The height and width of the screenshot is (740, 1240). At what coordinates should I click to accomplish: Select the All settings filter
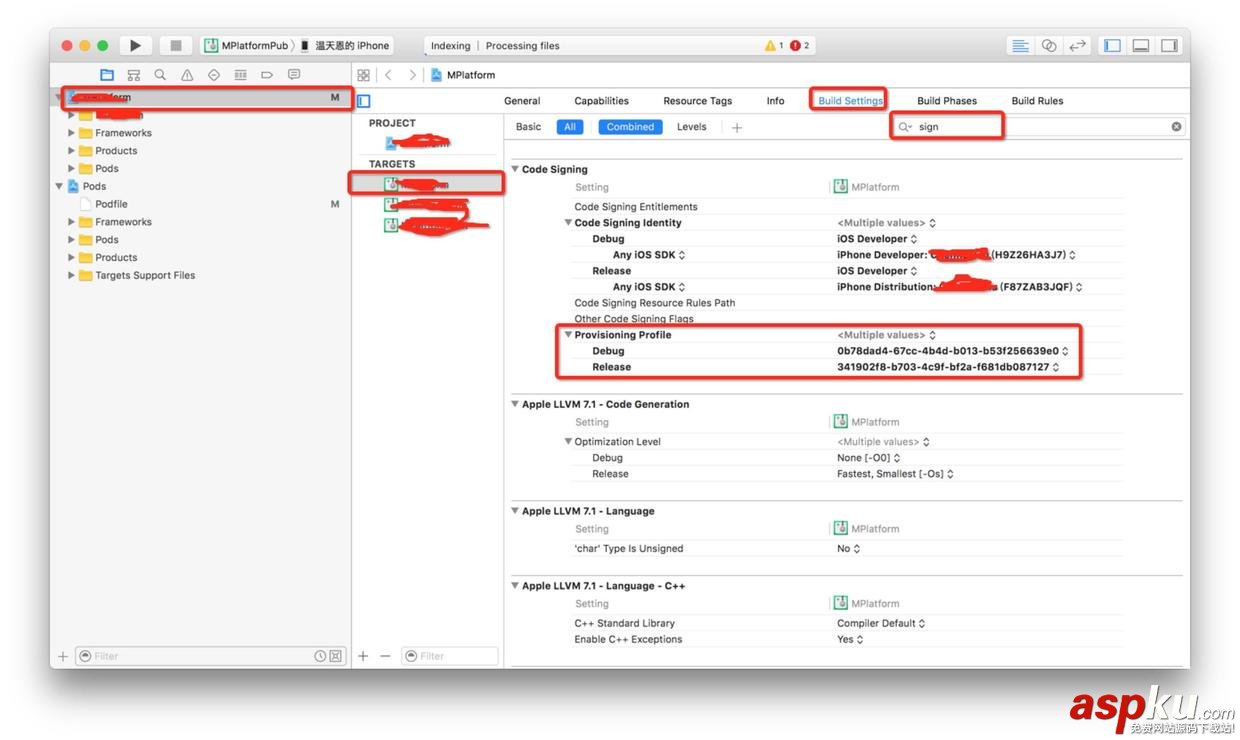pos(570,127)
